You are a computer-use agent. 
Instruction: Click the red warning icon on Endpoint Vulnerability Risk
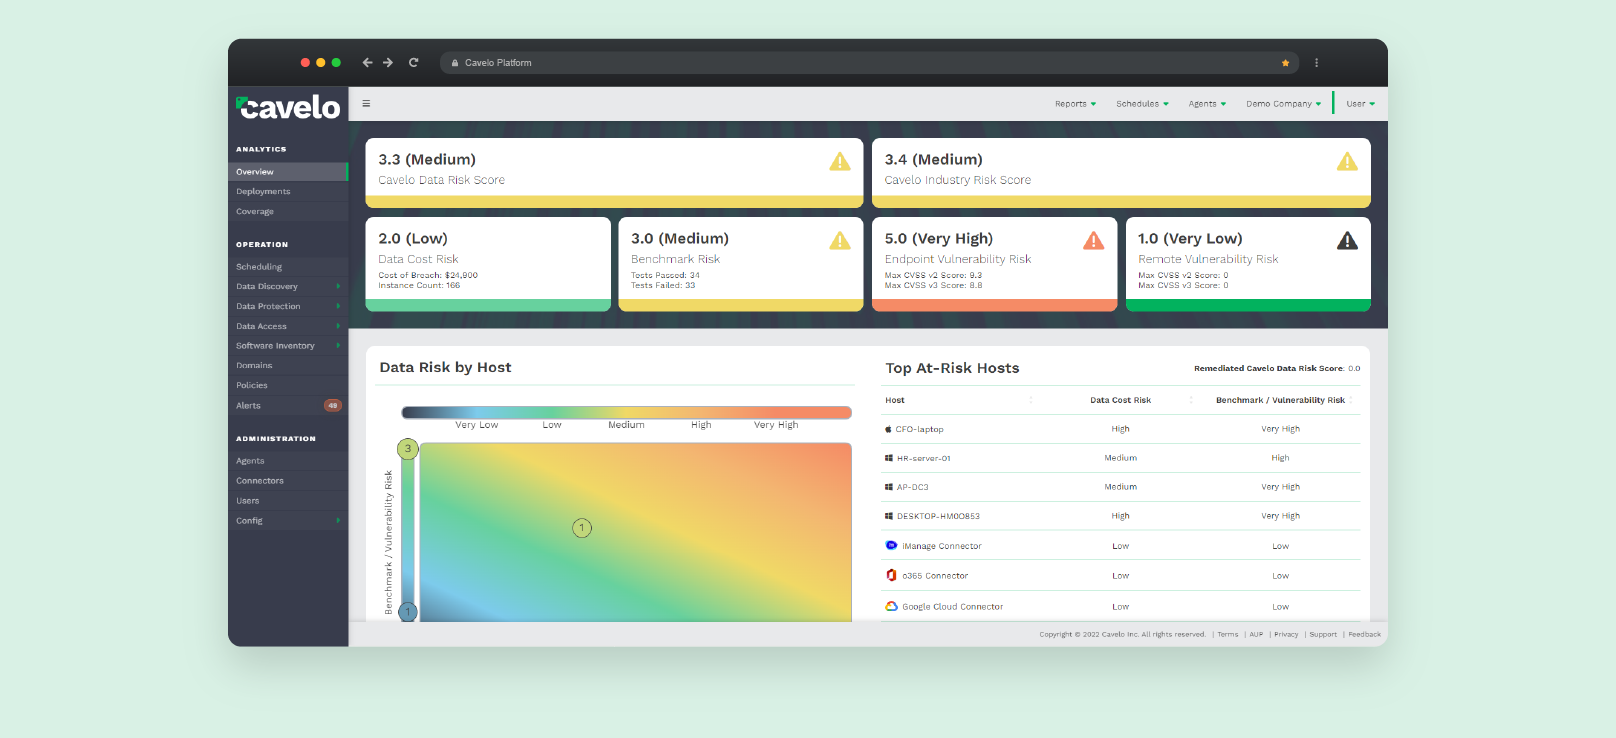coord(1094,240)
